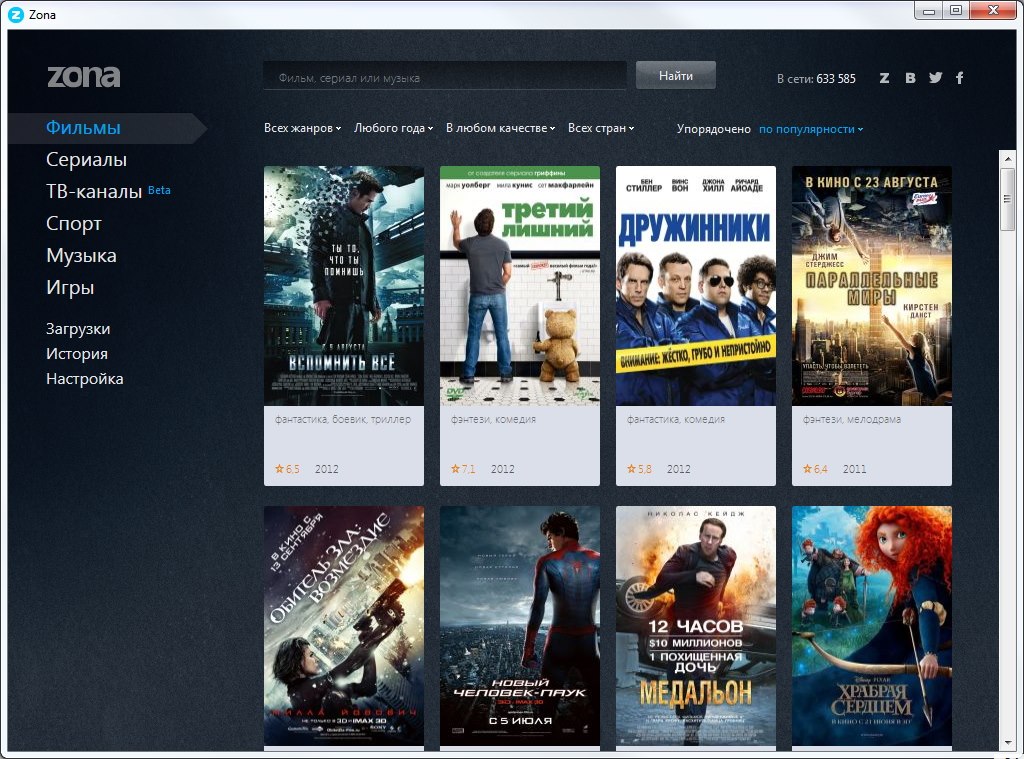This screenshot has width=1024, height=759.
Task: Open the Twitter social icon
Action: tap(935, 78)
